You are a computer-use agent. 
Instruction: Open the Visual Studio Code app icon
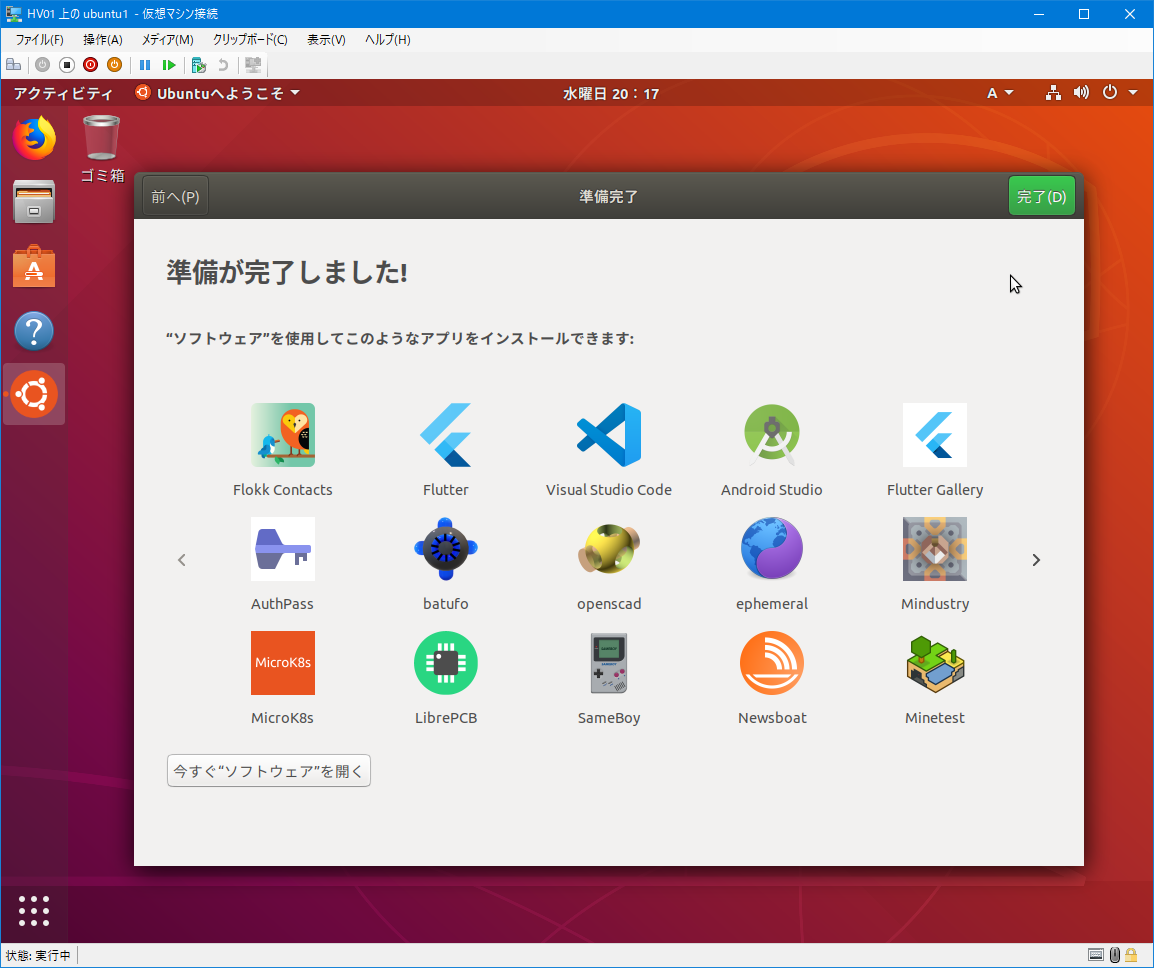tap(608, 435)
